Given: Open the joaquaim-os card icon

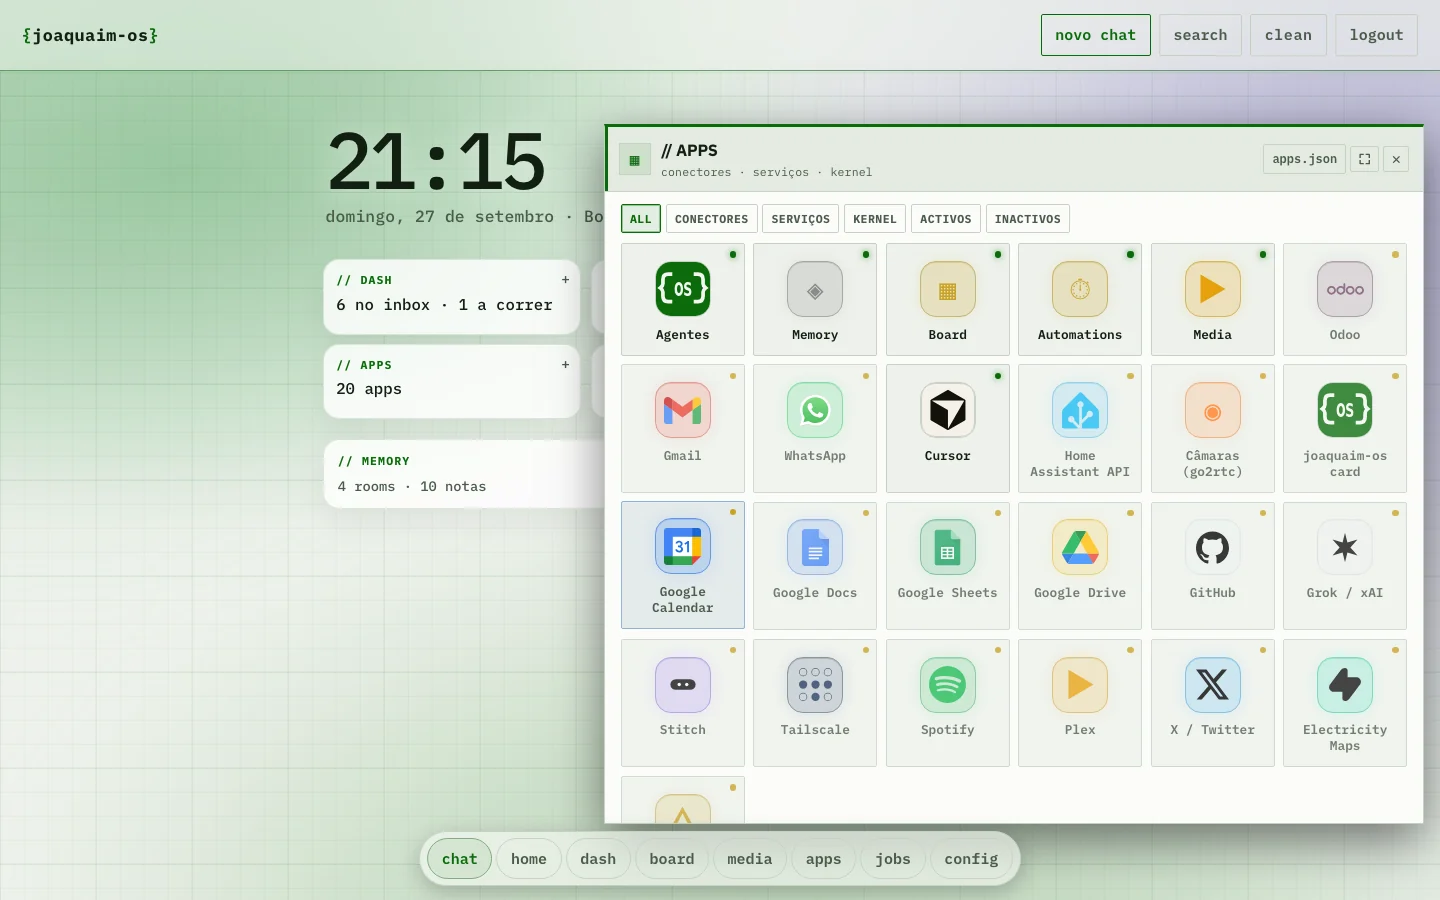Looking at the screenshot, I should coord(1345,410).
